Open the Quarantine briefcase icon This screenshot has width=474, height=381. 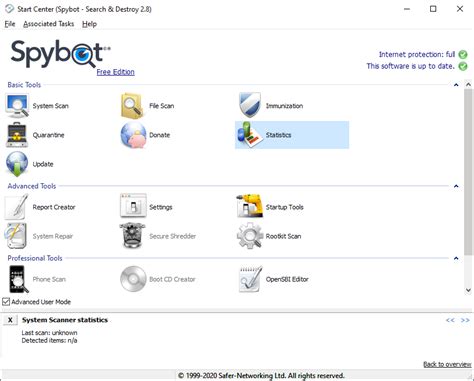(x=17, y=135)
